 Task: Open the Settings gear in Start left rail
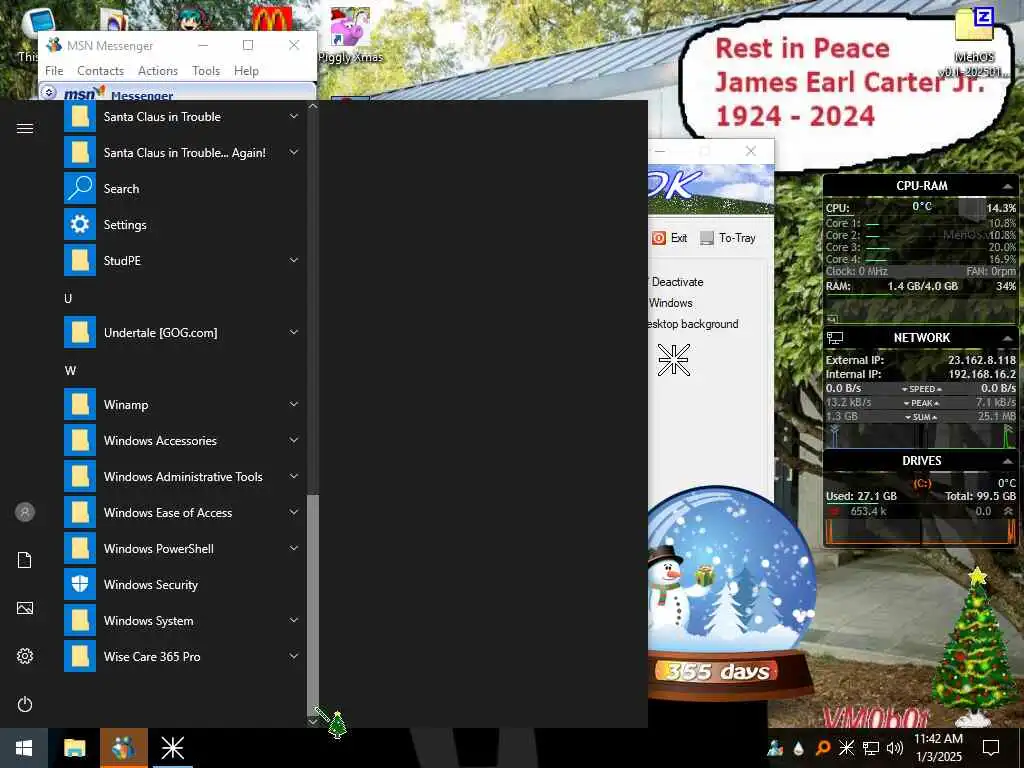click(x=25, y=656)
